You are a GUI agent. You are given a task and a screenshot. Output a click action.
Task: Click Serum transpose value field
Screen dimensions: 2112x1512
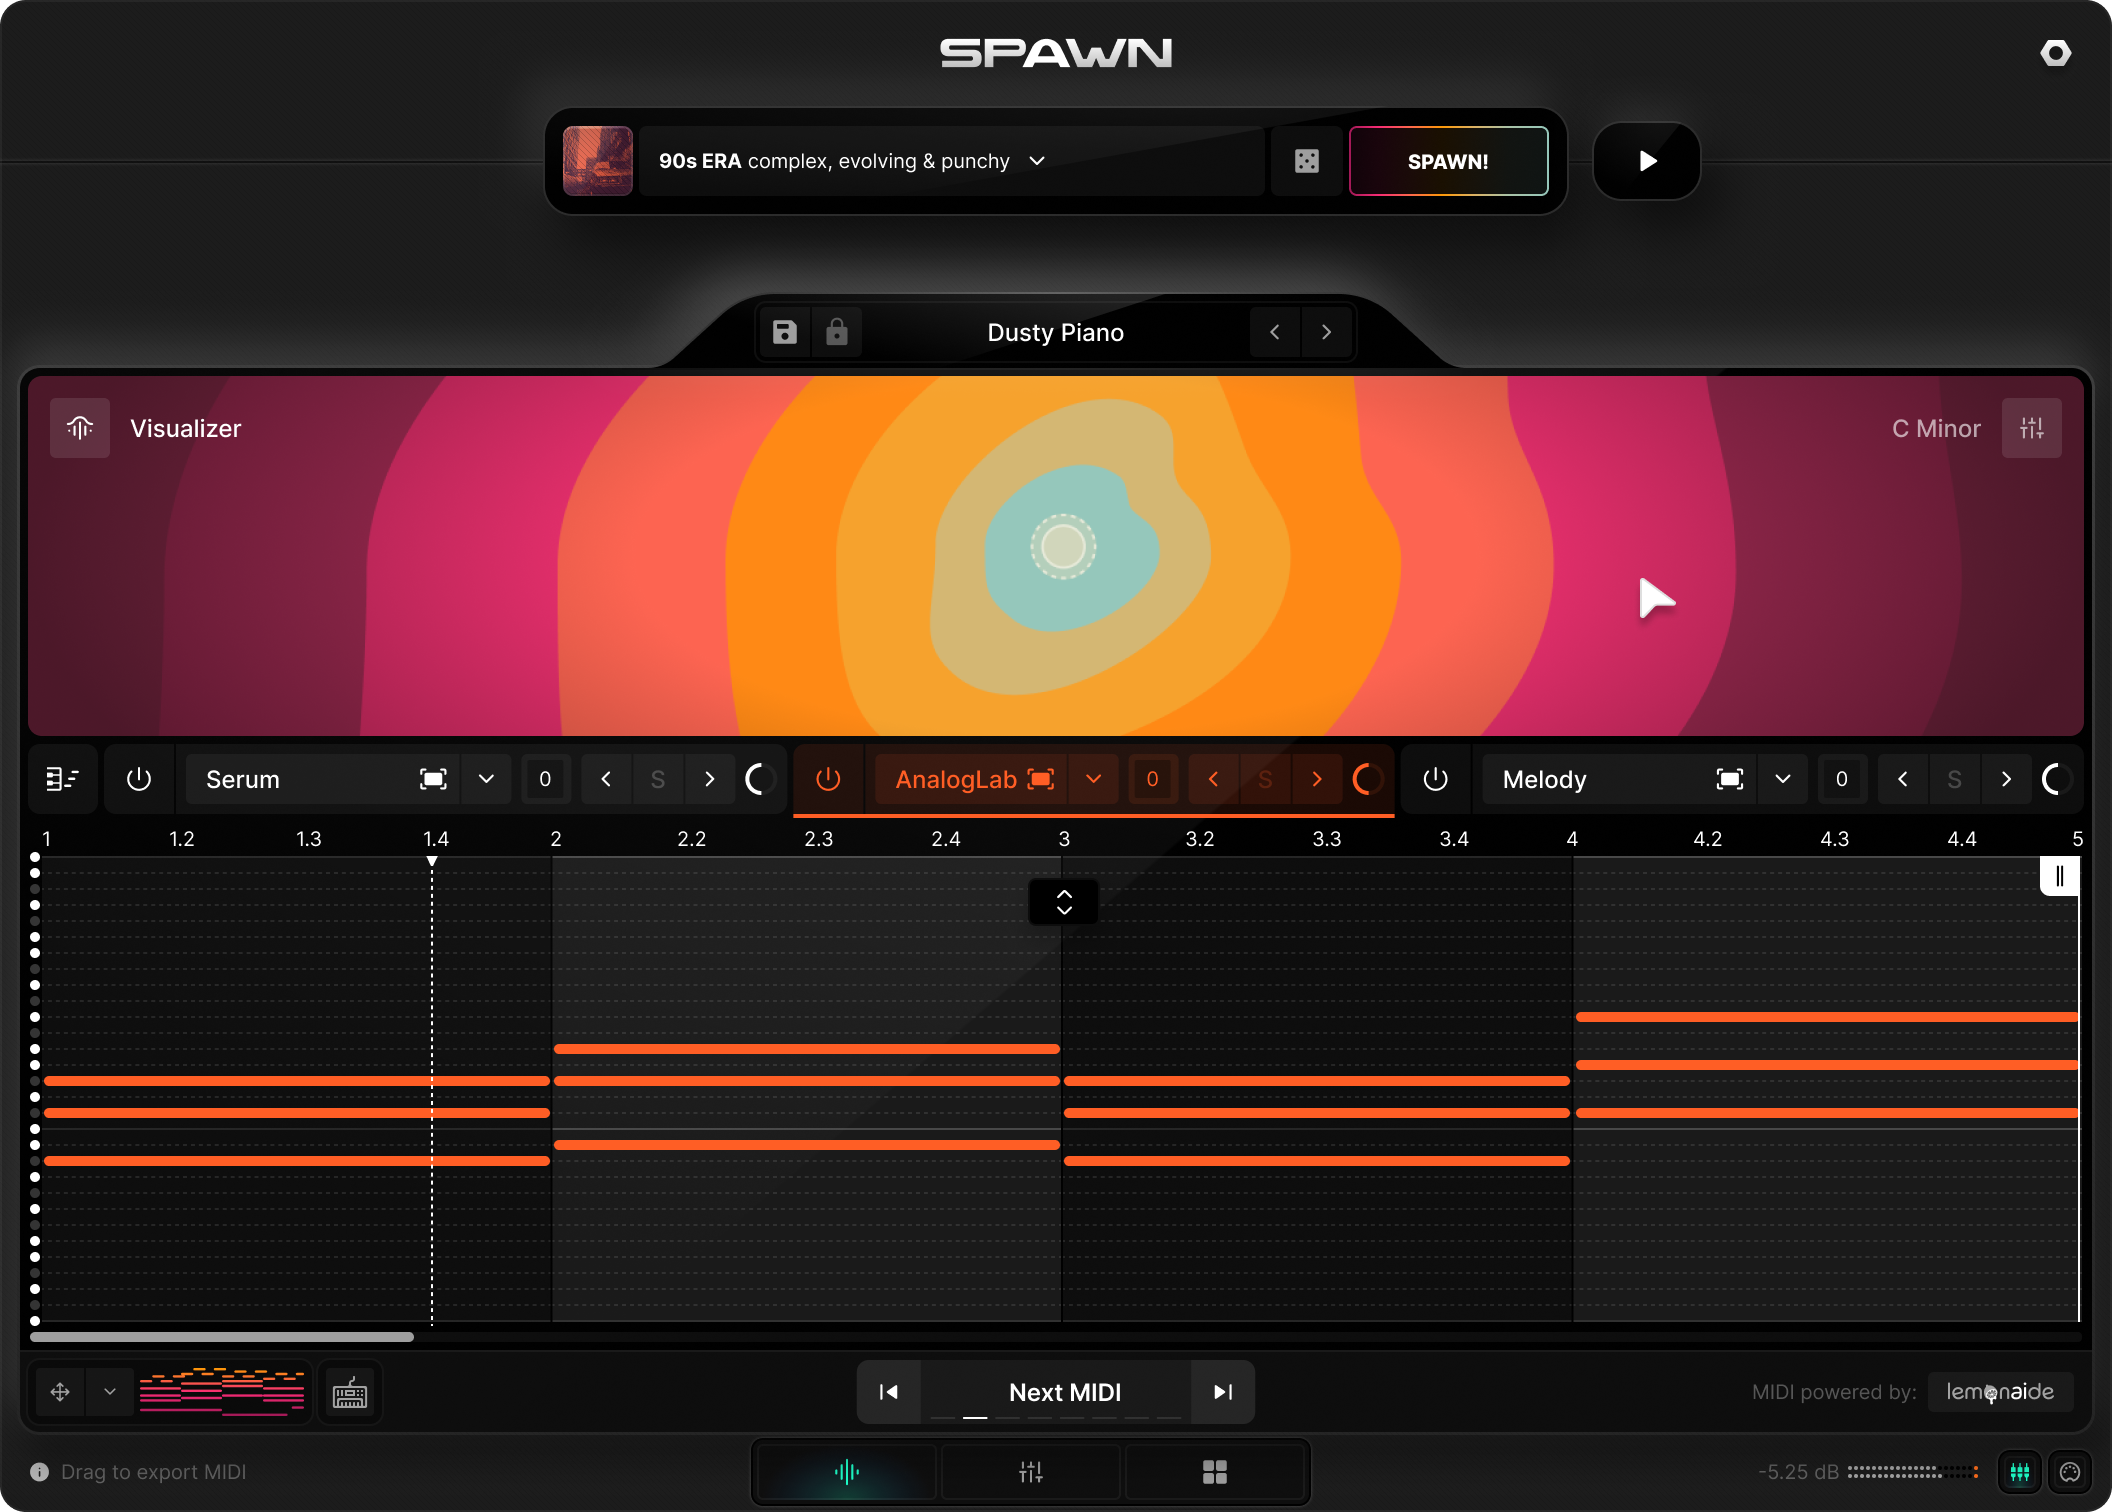coord(545,779)
